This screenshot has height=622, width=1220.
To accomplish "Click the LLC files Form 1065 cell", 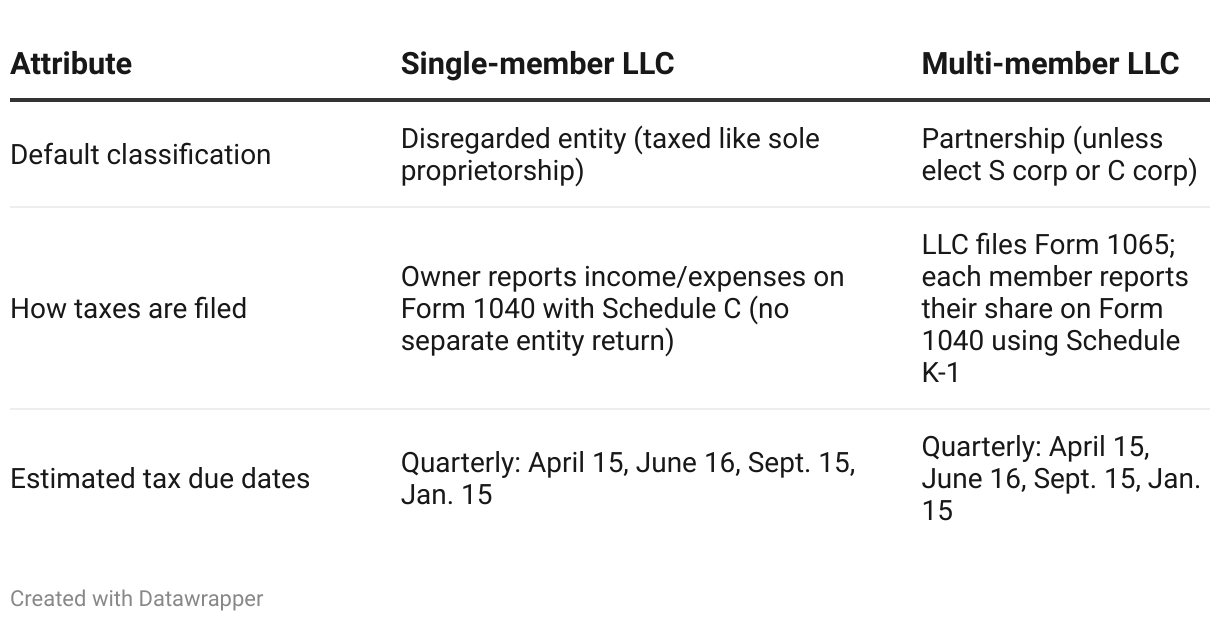I will pyautogui.click(x=1055, y=309).
